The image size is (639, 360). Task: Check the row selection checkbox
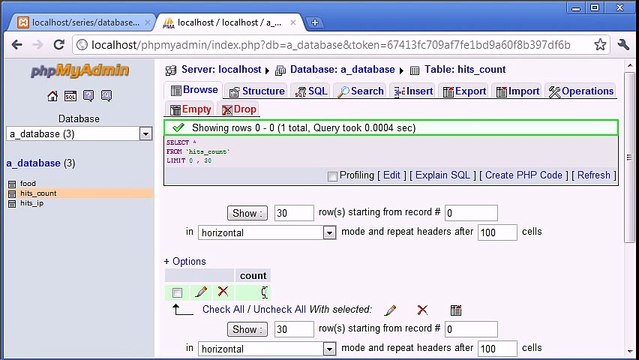tap(177, 293)
